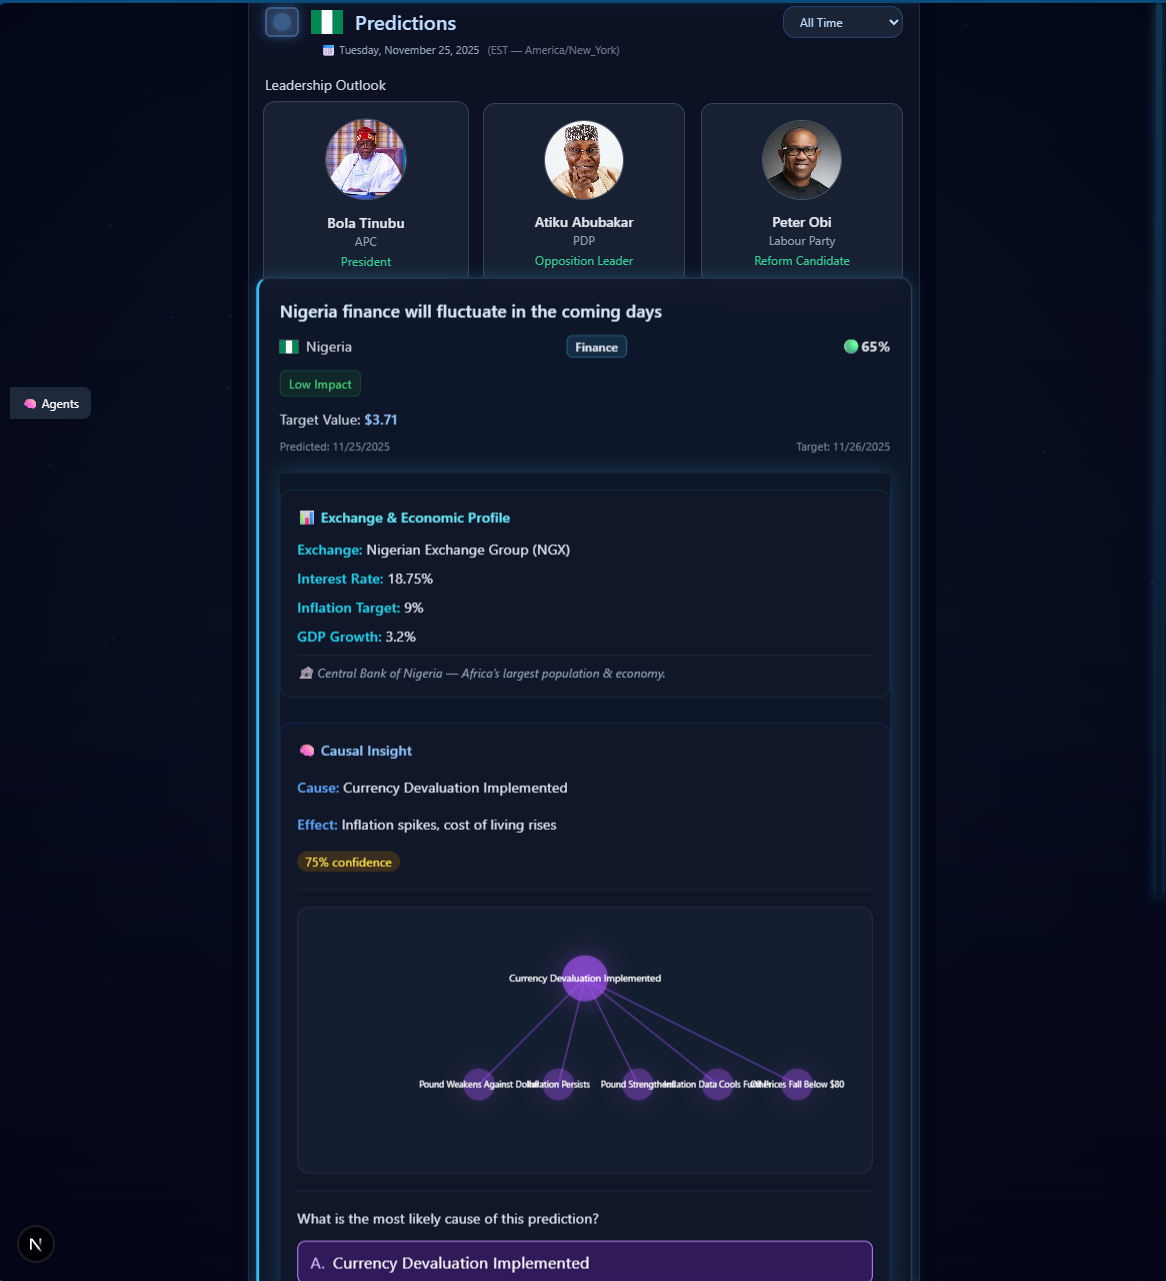
Task: Click the calendar icon next to date
Action: click(328, 50)
